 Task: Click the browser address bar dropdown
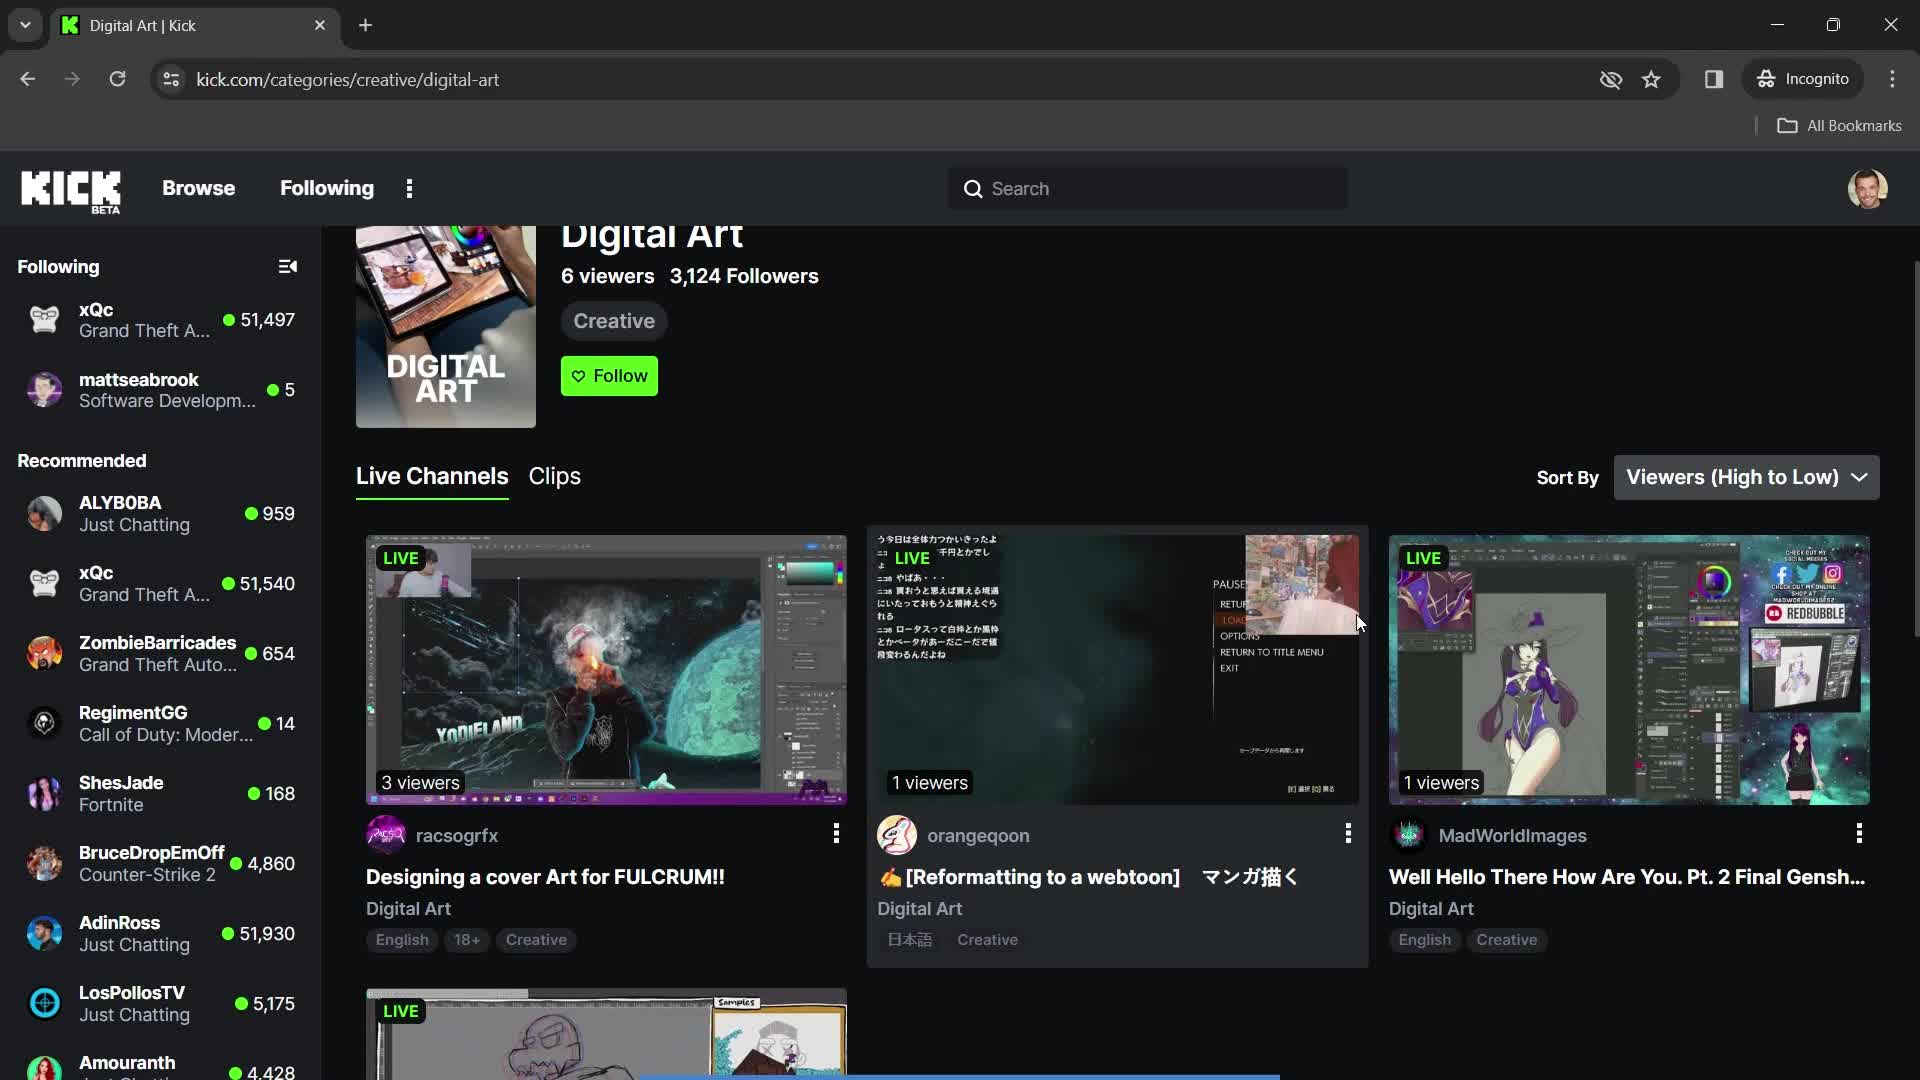24,25
